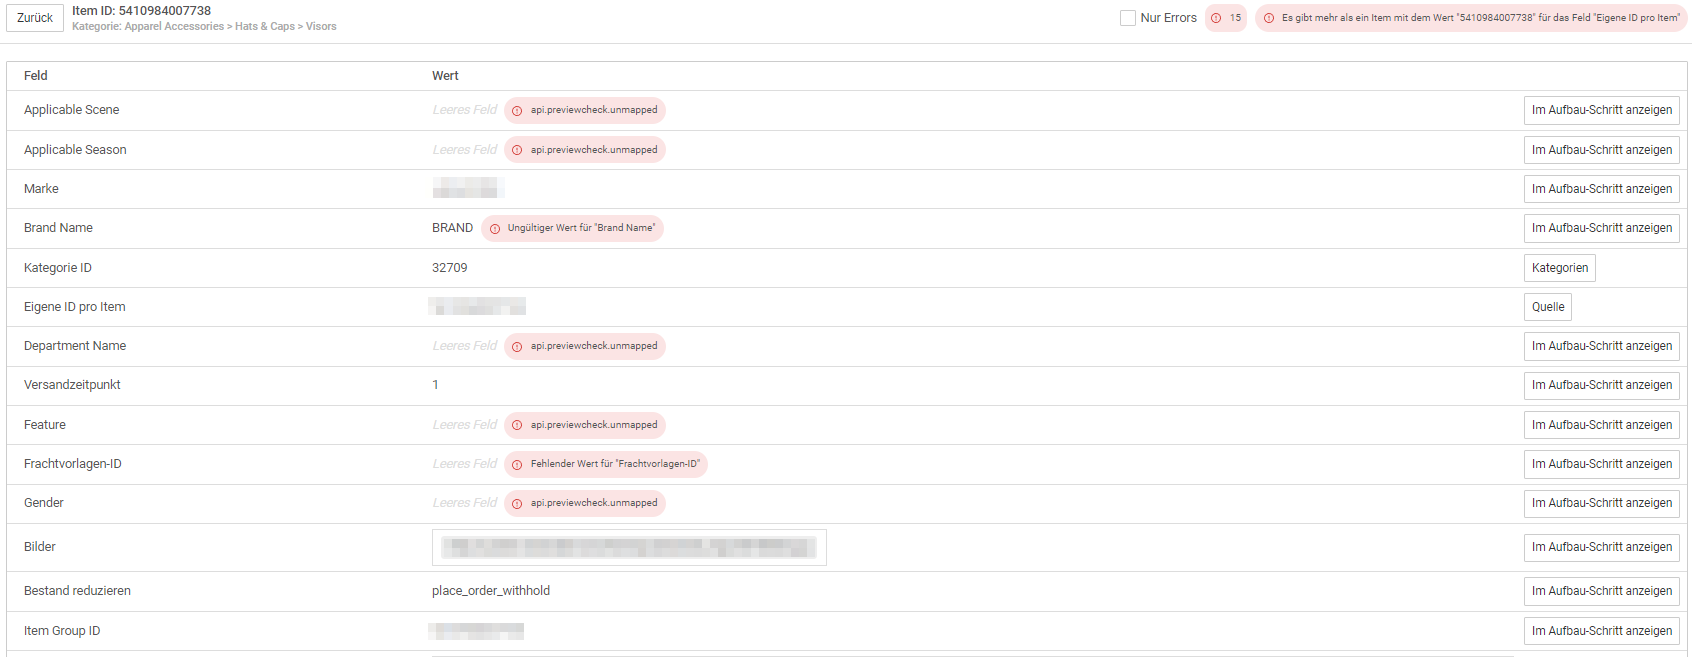Screen dimensions: 1692x657
Task: Click the Versandzeitpunkt field label
Action: coord(72,385)
